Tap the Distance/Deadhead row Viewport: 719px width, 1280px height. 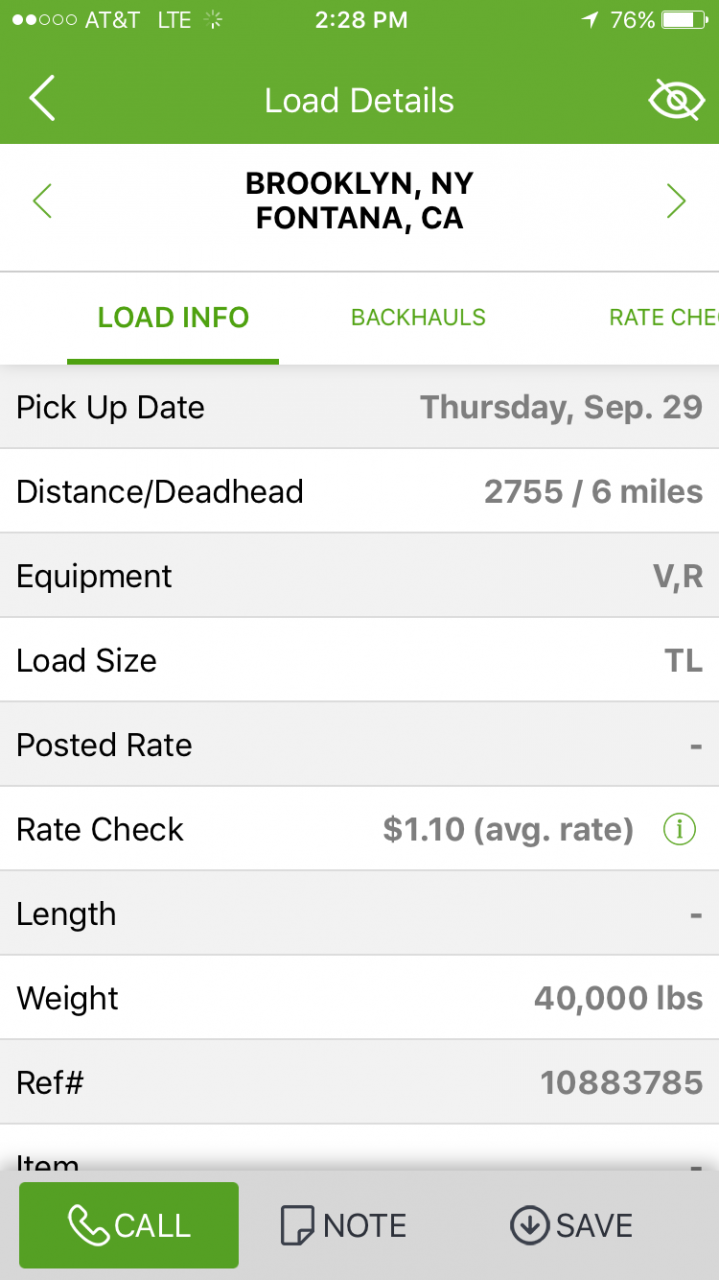pos(359,491)
